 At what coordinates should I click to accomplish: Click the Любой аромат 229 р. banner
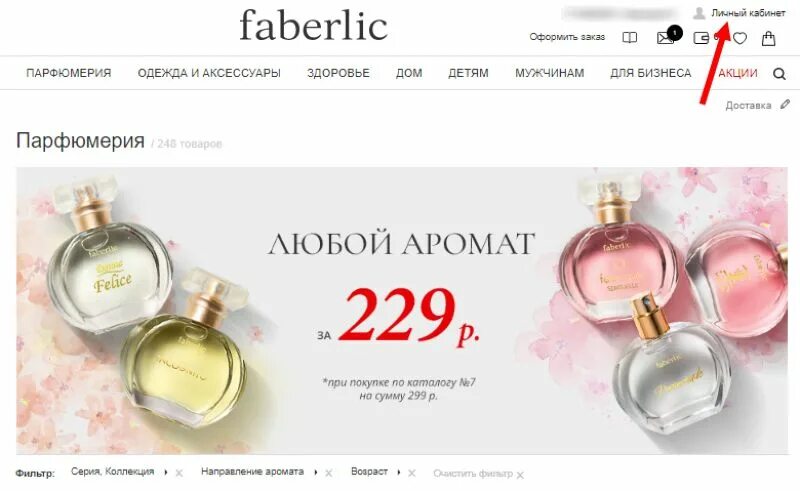[402, 310]
